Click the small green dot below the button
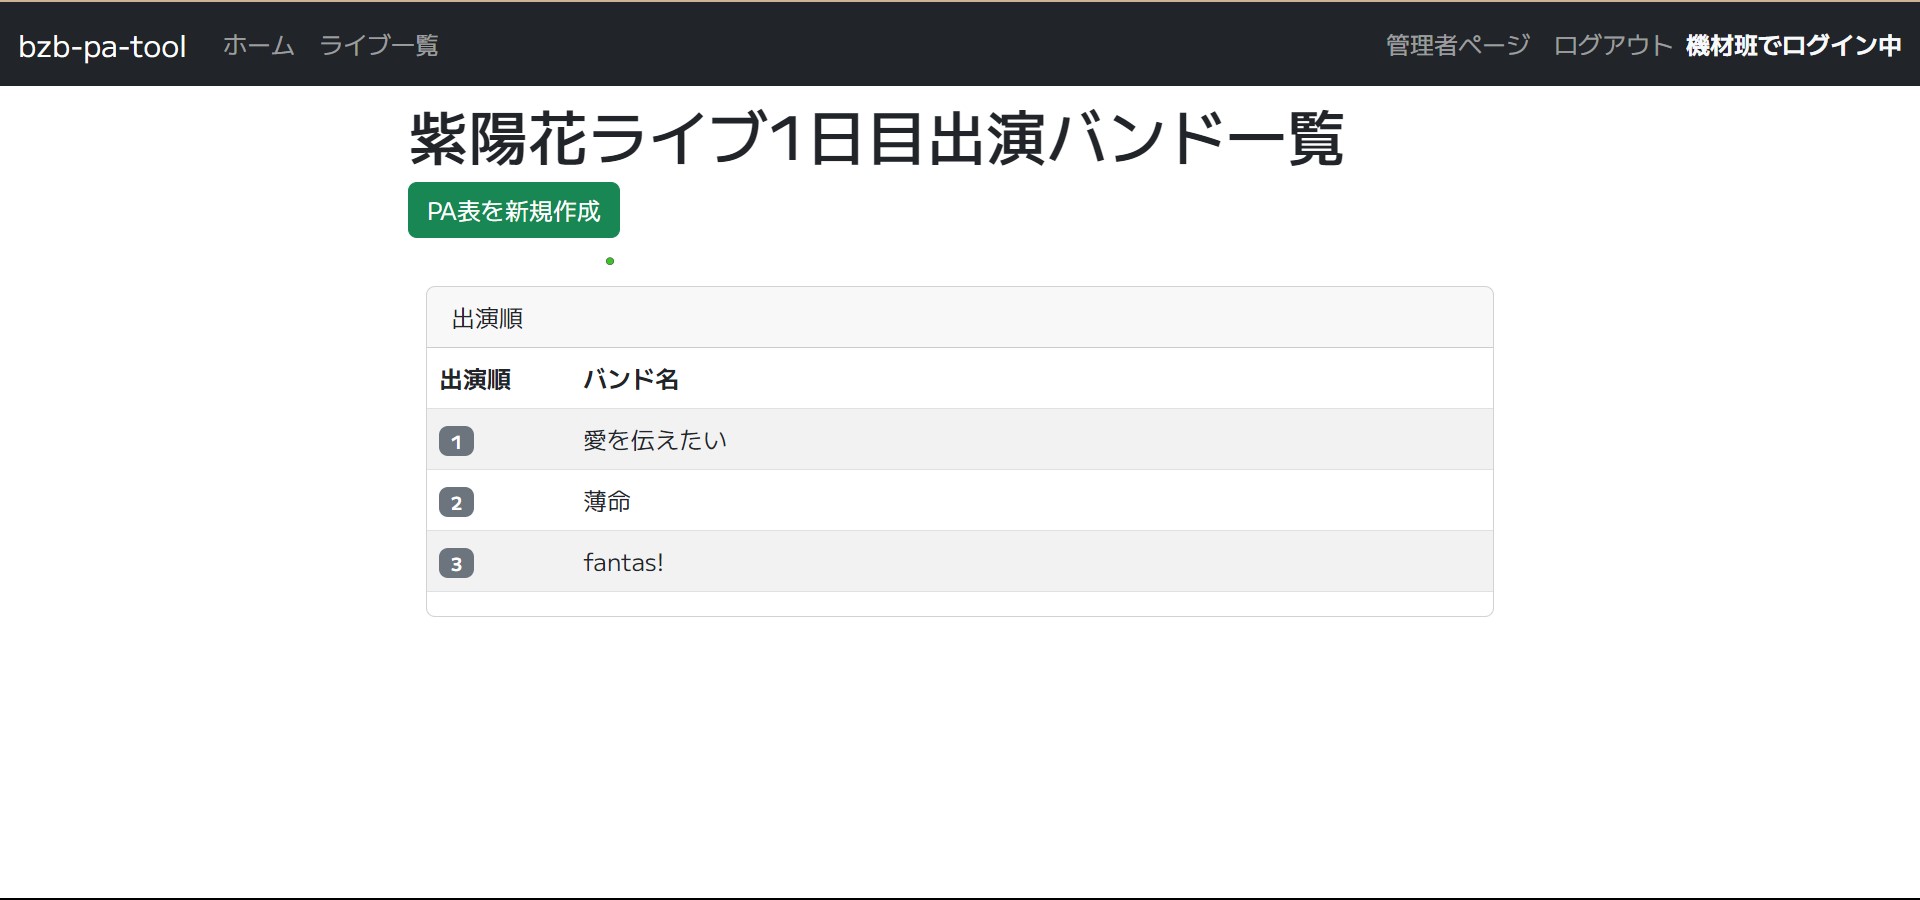Screen dimensions: 1920x900 point(611,260)
